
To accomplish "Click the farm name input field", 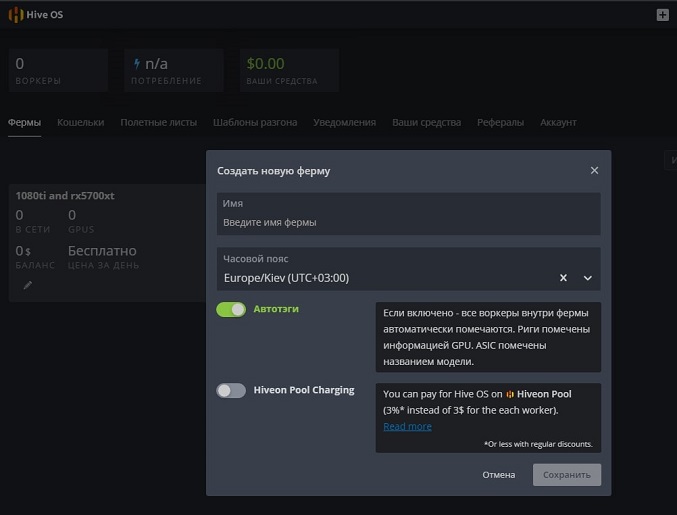I will coord(408,222).
